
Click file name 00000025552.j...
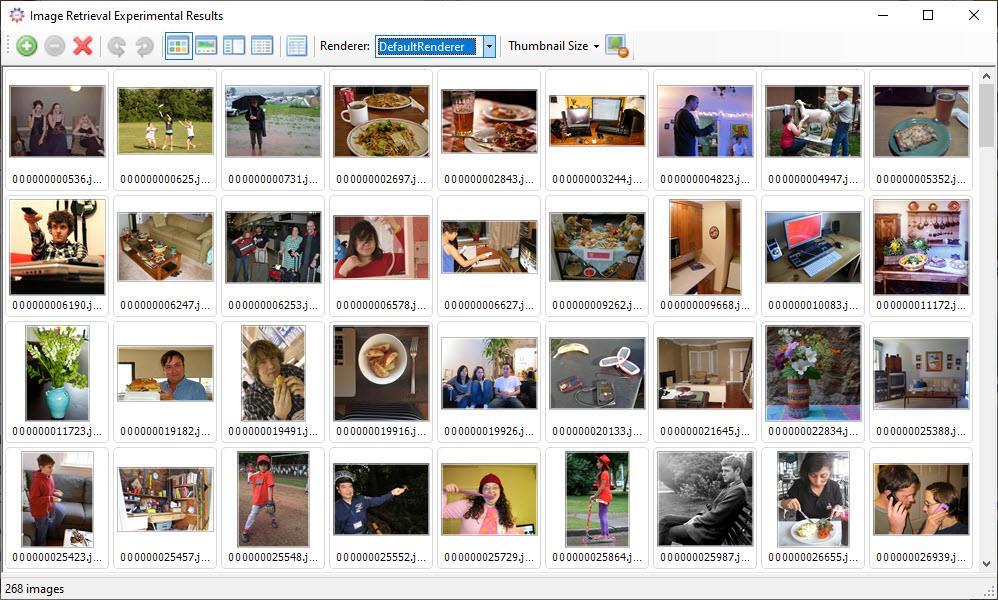coord(381,557)
